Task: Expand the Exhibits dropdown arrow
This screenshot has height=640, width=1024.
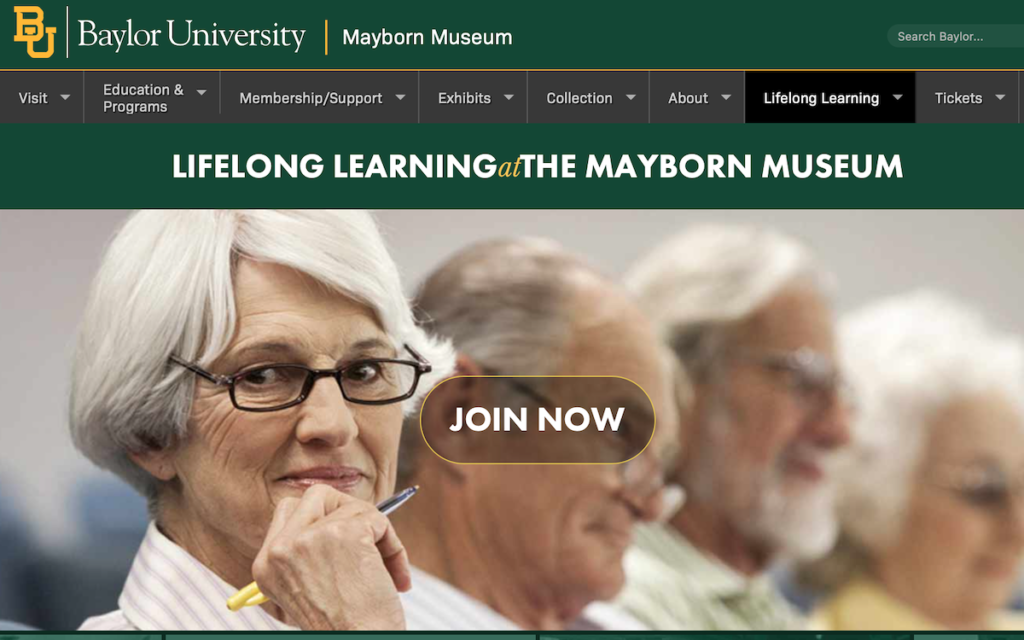Action: point(509,97)
